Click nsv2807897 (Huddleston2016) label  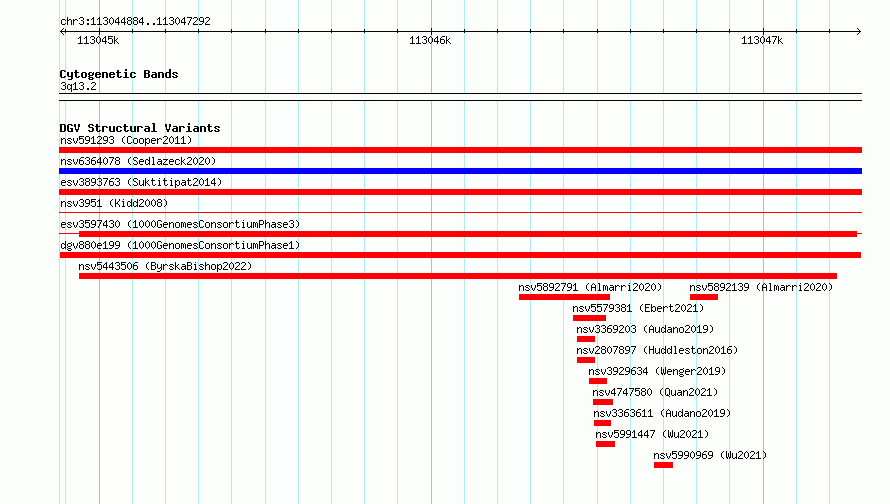657,350
